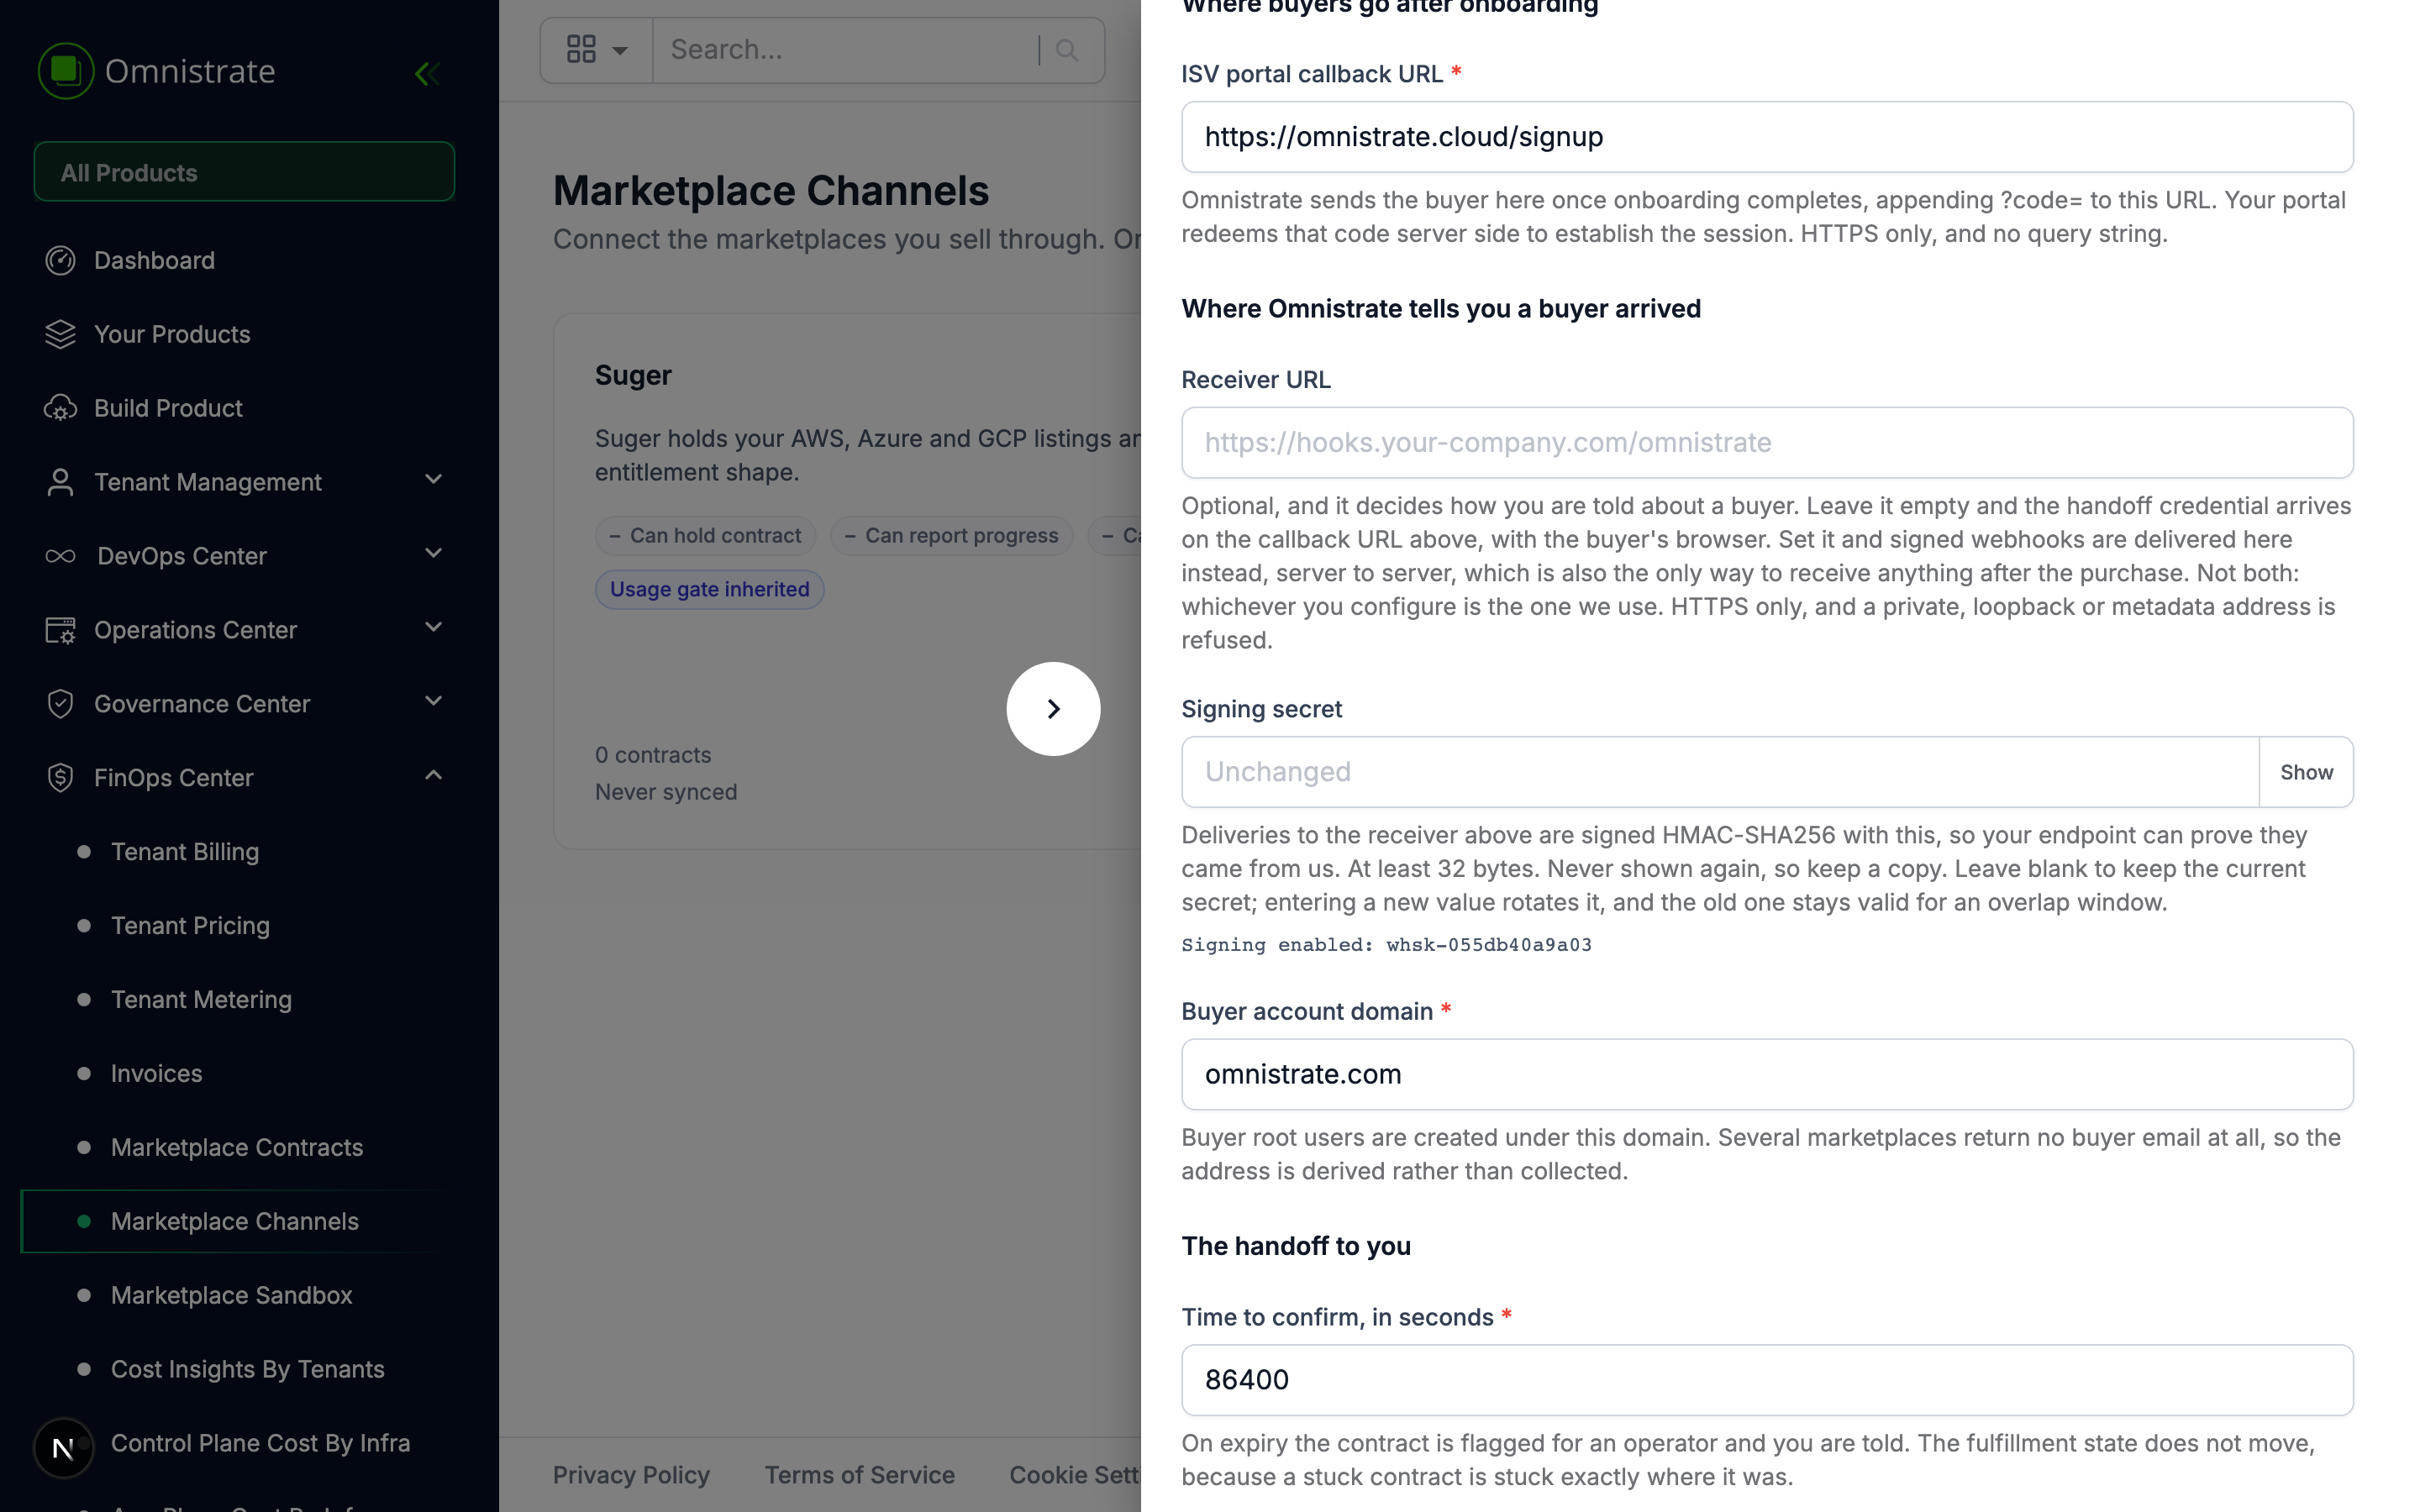
Task: Focus the Time to confirm seconds field
Action: (x=1767, y=1380)
